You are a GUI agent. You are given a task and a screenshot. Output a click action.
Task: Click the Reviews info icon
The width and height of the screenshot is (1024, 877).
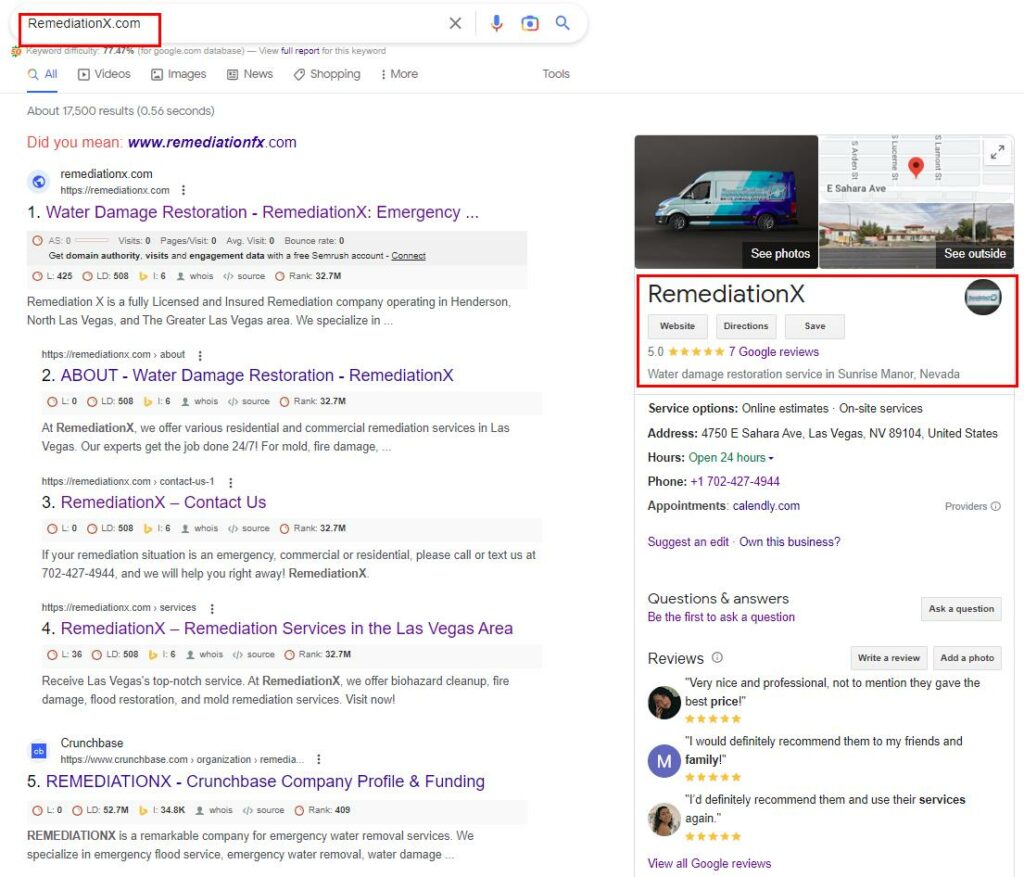(x=717, y=658)
